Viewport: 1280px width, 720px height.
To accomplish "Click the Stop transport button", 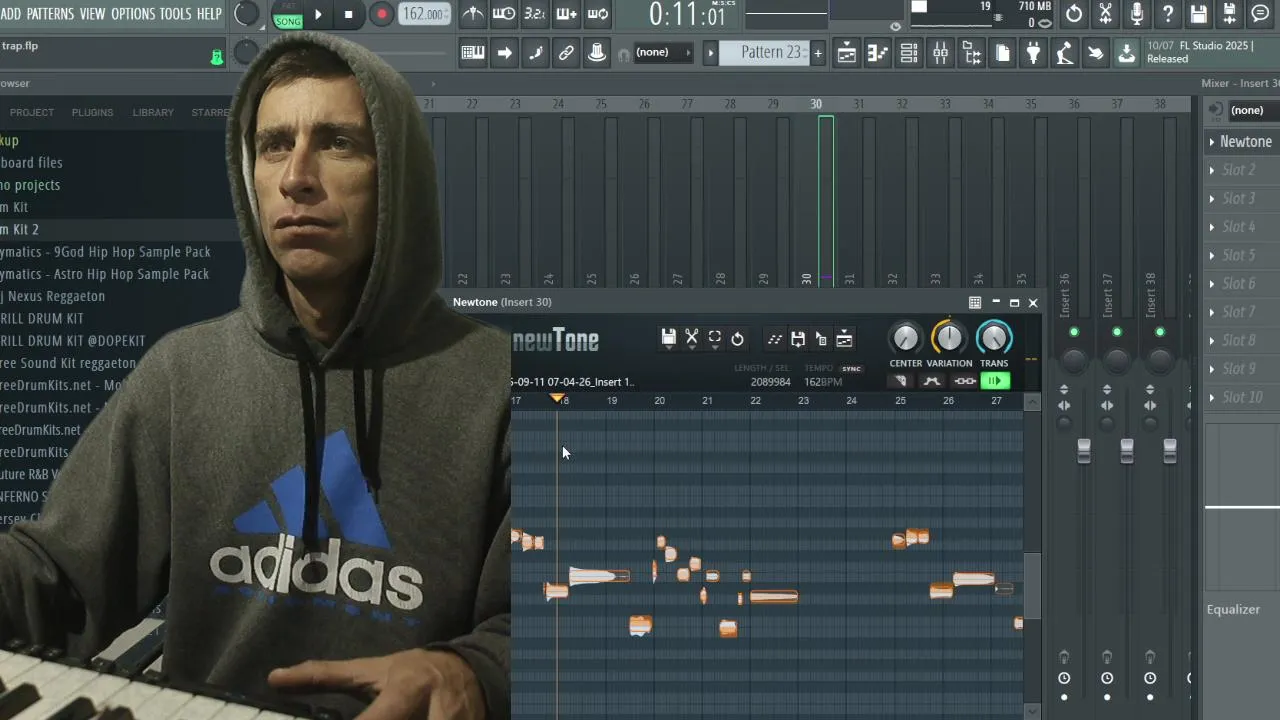I will coord(348,14).
